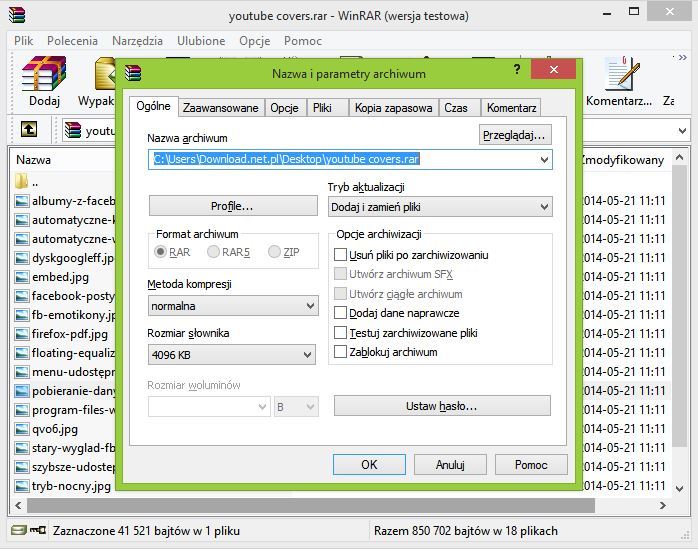
Task: Click the Anuluj button
Action: (450, 464)
